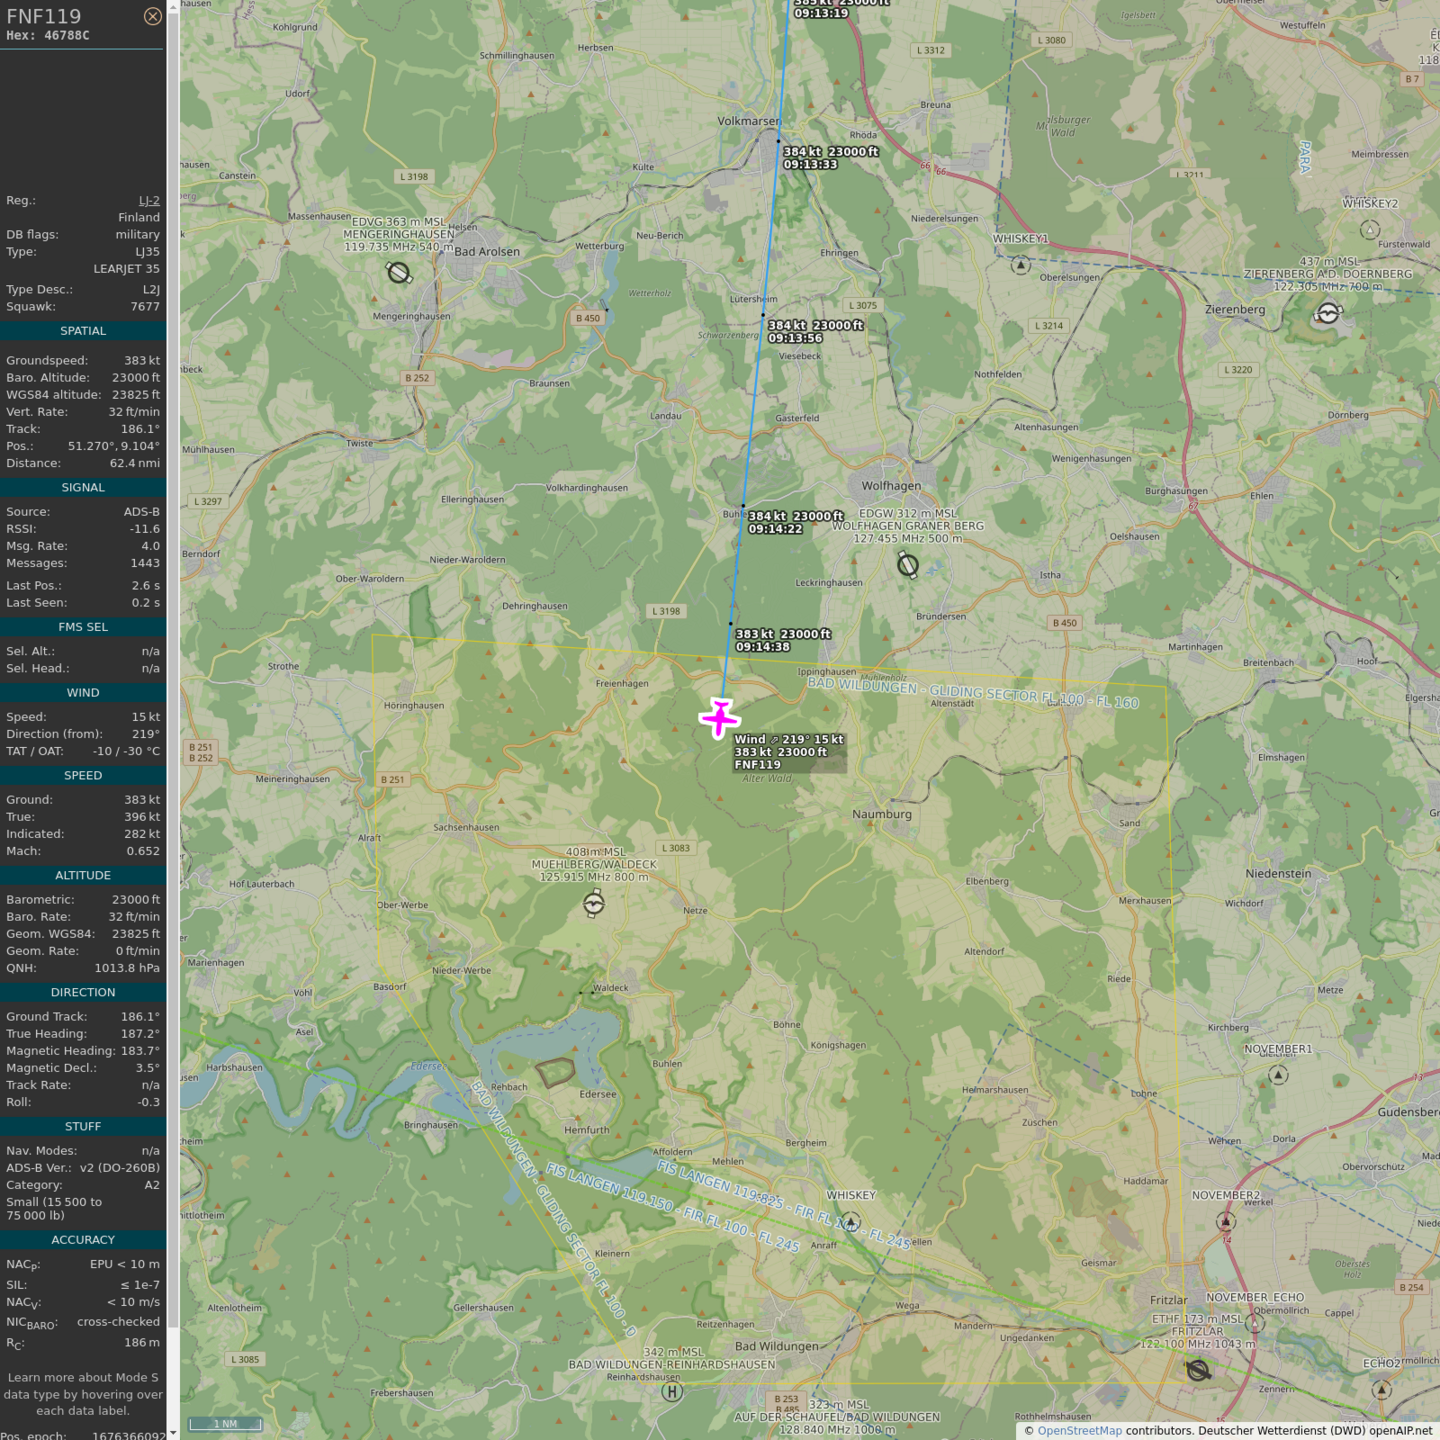
Task: Click the sidebar scrollbar down arrow
Action: point(173,1433)
